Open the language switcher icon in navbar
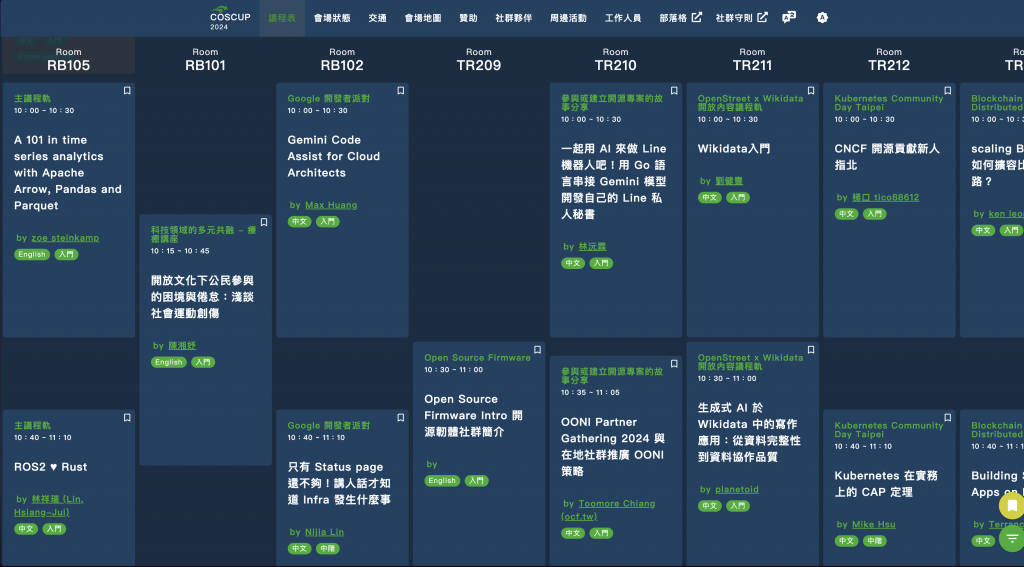The width and height of the screenshot is (1024, 567). (x=789, y=18)
